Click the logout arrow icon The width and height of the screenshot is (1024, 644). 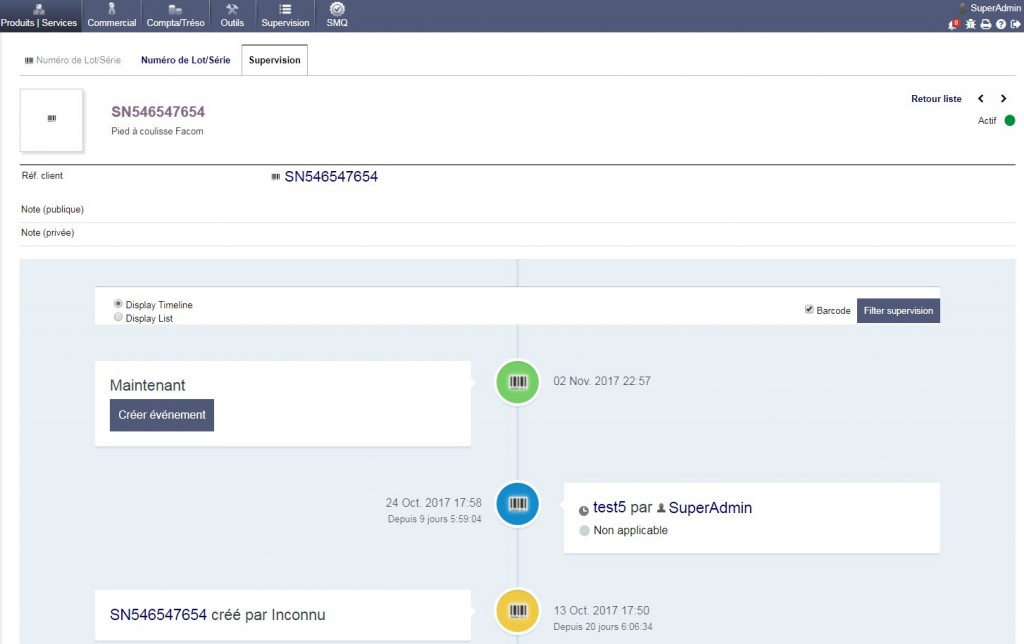pos(1016,24)
